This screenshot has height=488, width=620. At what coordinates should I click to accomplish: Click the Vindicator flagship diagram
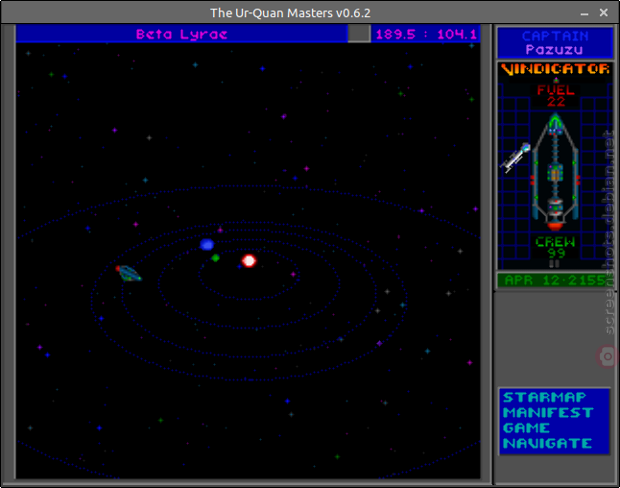click(x=555, y=171)
